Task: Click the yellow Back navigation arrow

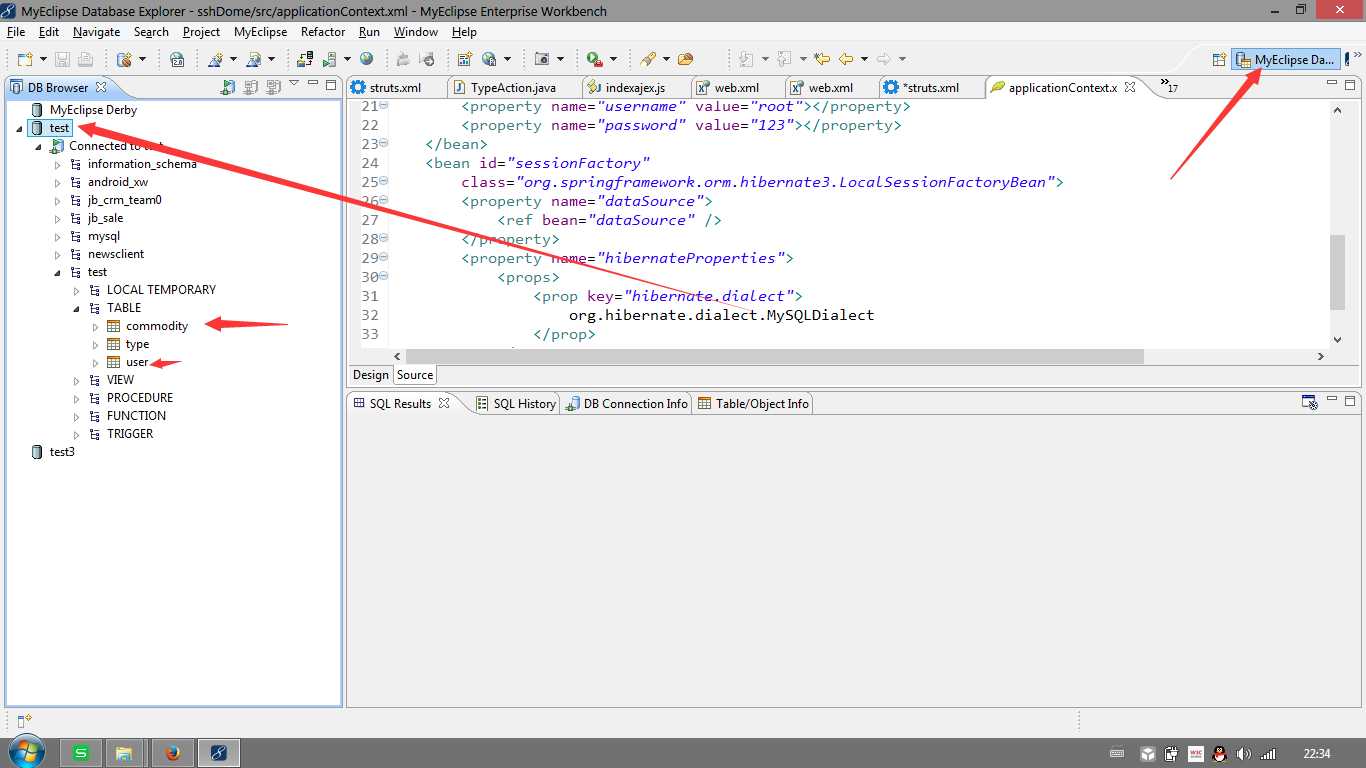Action: pos(846,59)
